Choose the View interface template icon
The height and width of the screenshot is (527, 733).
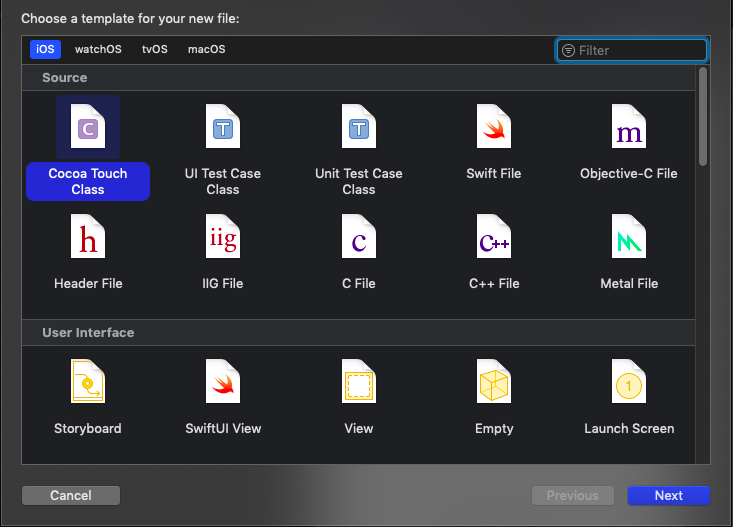tap(359, 382)
